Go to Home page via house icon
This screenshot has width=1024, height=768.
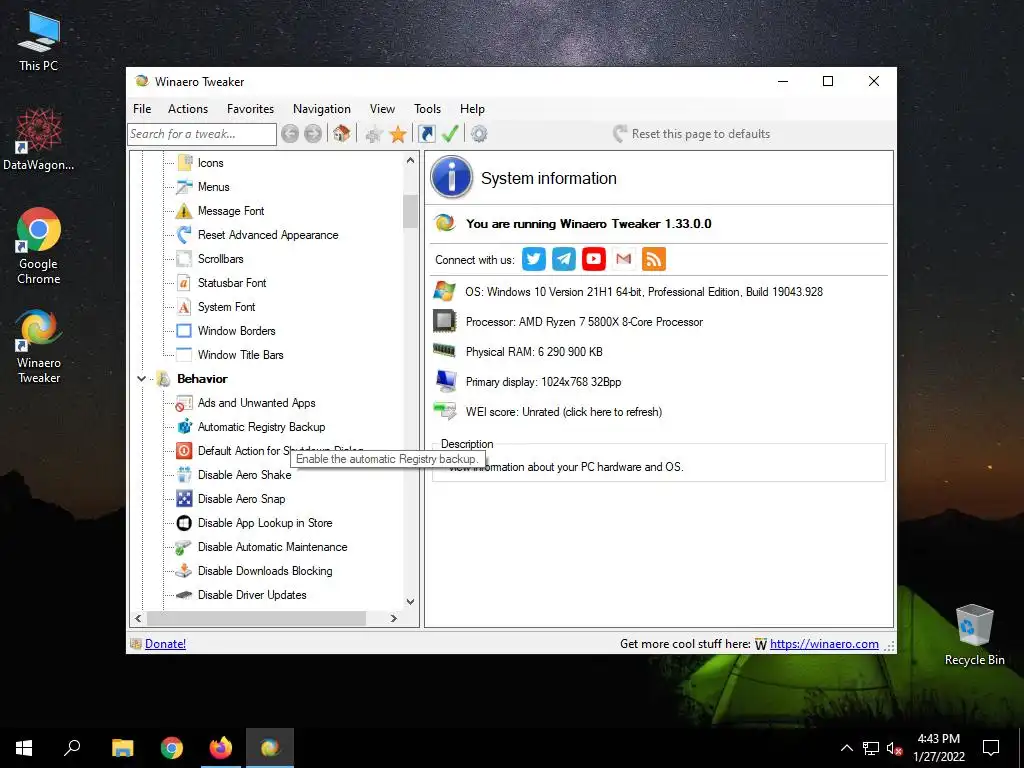click(x=341, y=133)
